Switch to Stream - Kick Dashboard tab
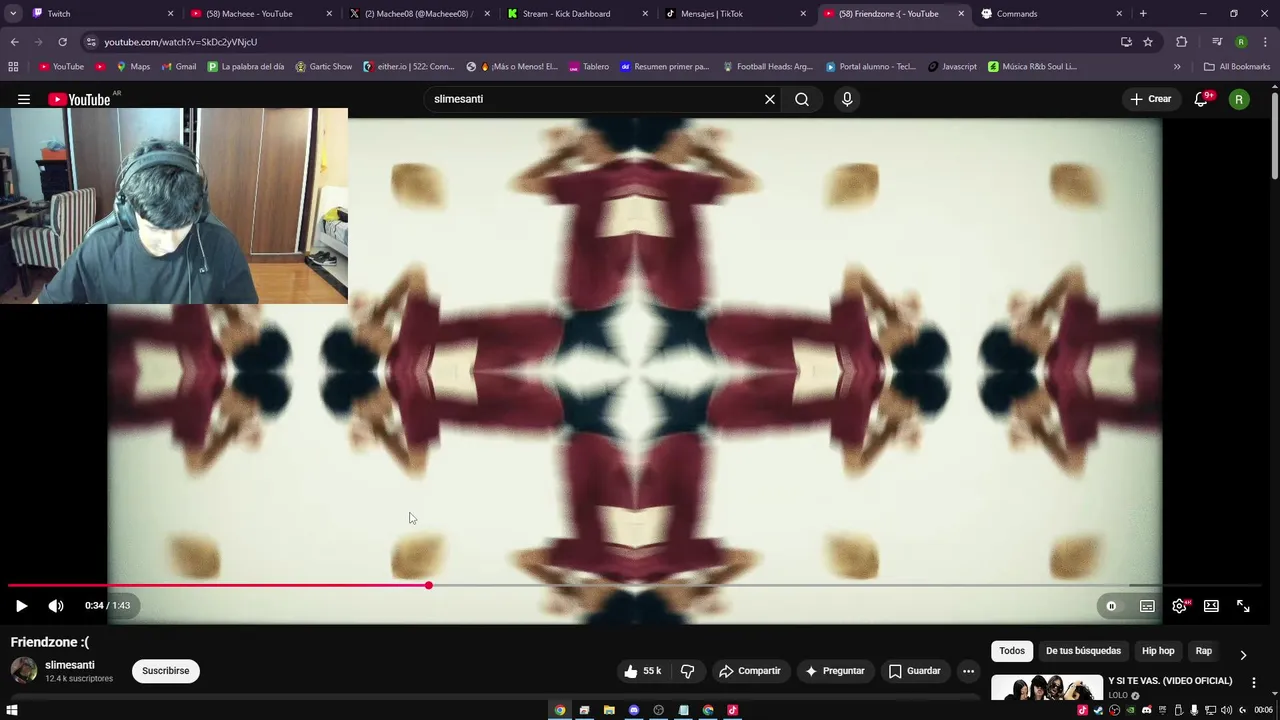This screenshot has width=1280, height=720. click(x=578, y=14)
